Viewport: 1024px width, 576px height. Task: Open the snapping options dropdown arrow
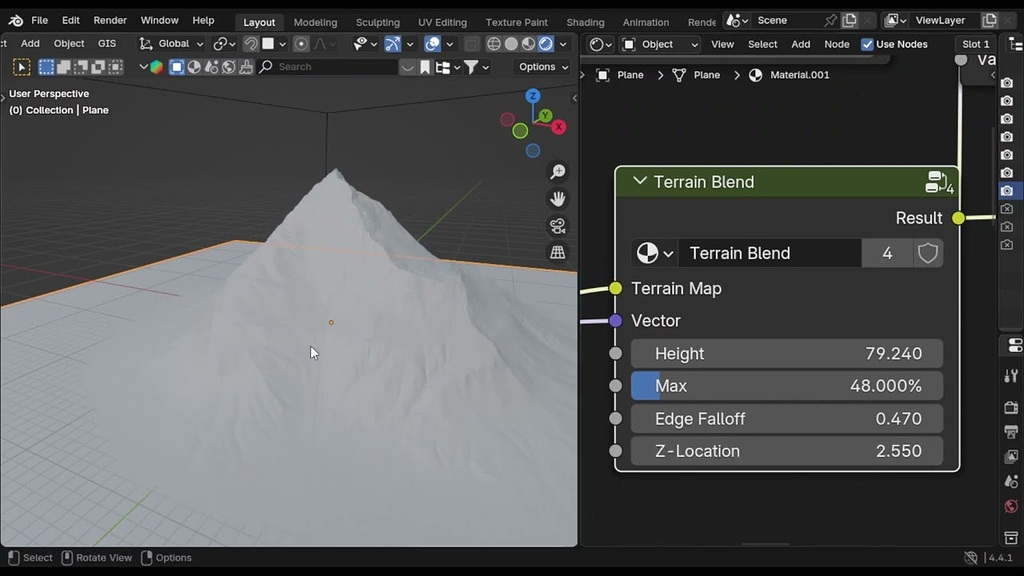point(283,44)
